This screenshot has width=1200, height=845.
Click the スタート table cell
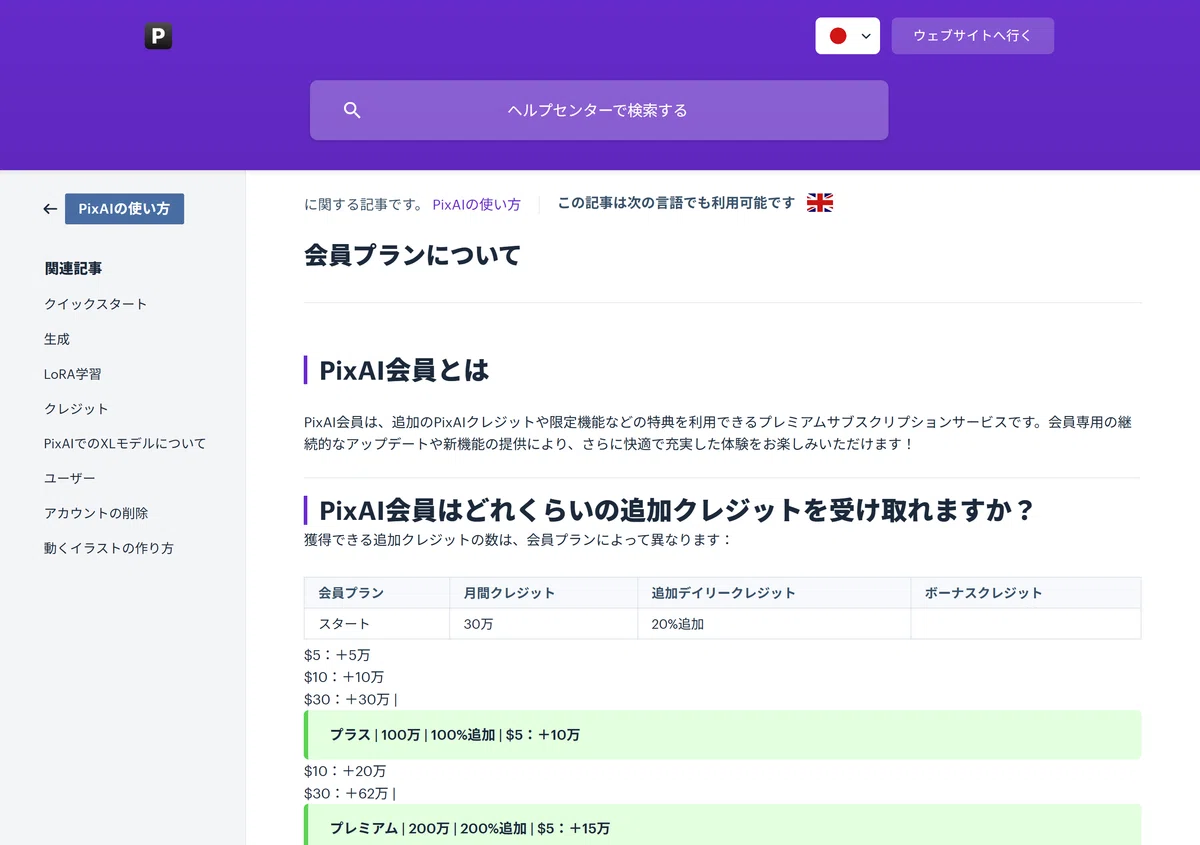point(377,624)
